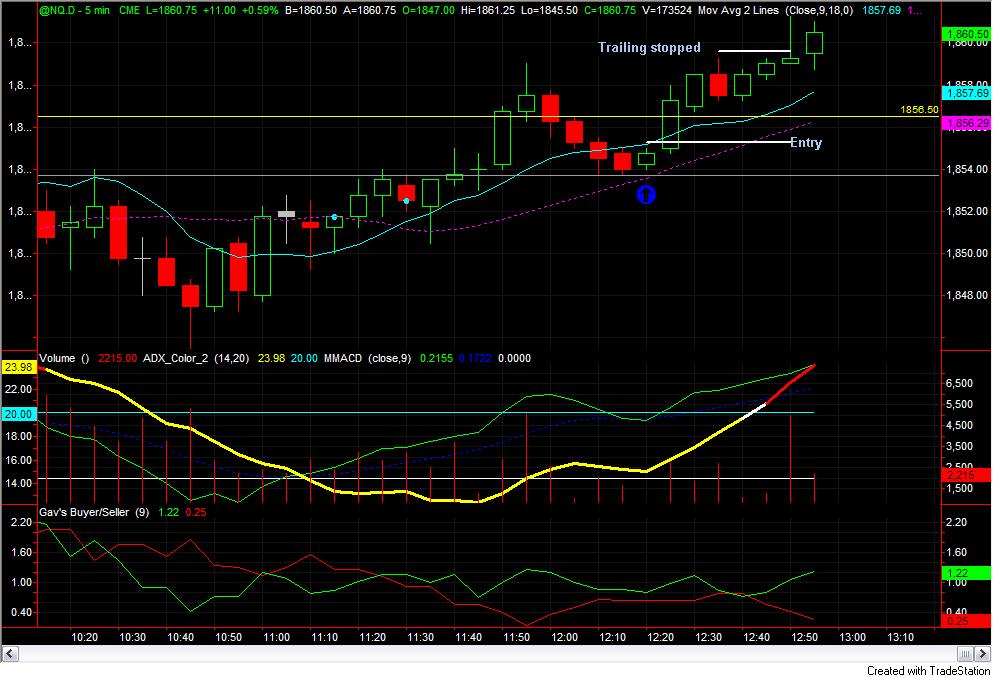Click the cyan 20.00 left axis tag
Viewport: 993px width, 677px height.
tap(18, 414)
